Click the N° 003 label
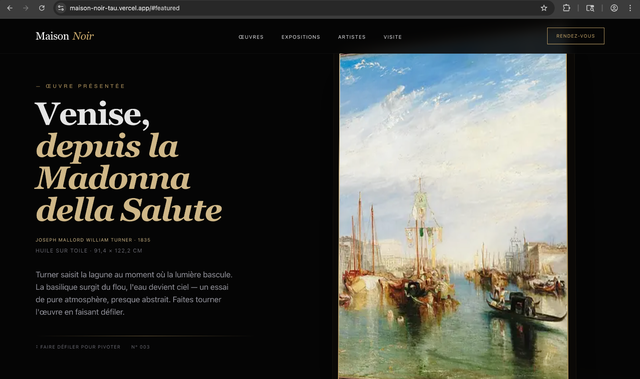Screen dimensions: 640x379 click(140, 347)
